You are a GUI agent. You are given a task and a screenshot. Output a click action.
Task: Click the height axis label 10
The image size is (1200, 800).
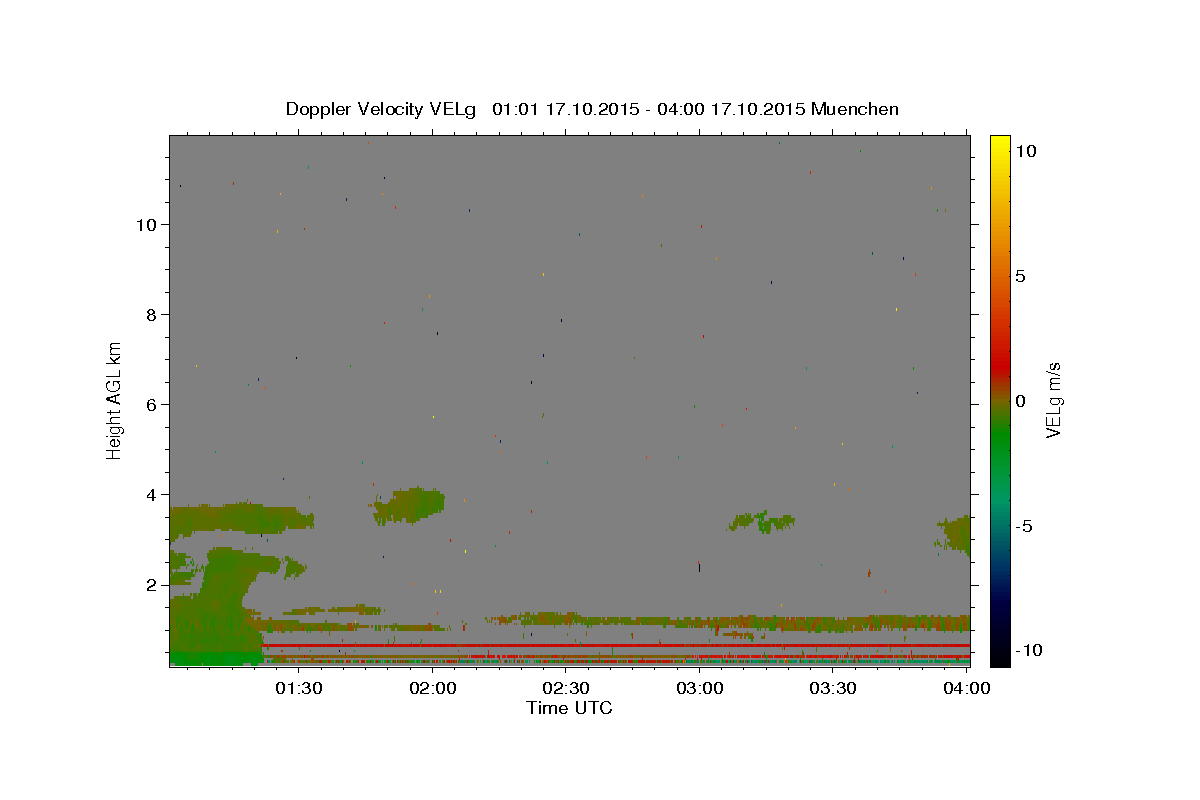[x=146, y=225]
